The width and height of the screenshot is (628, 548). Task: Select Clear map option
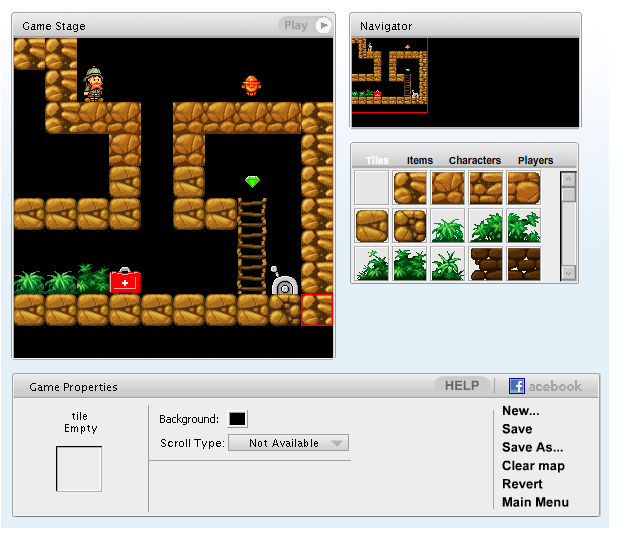click(x=533, y=466)
